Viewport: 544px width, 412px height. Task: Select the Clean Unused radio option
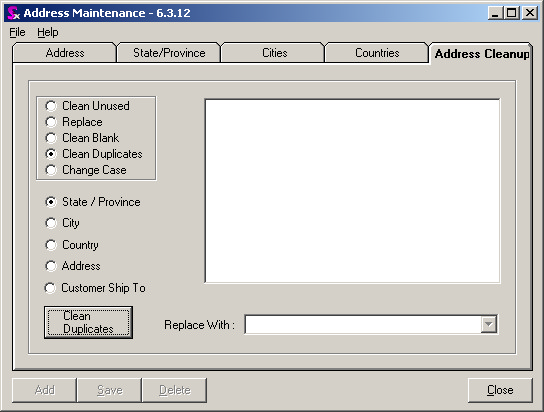coord(87,106)
